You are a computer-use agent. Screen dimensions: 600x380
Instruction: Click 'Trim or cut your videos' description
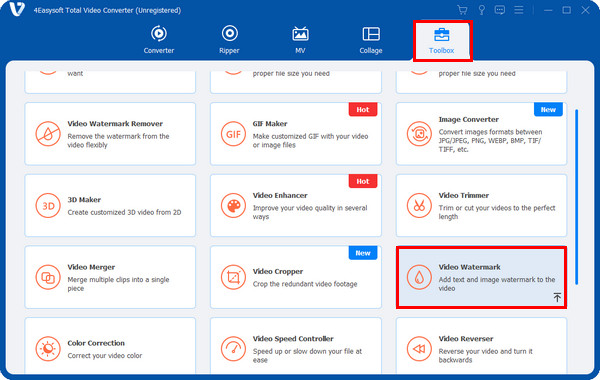click(497, 212)
